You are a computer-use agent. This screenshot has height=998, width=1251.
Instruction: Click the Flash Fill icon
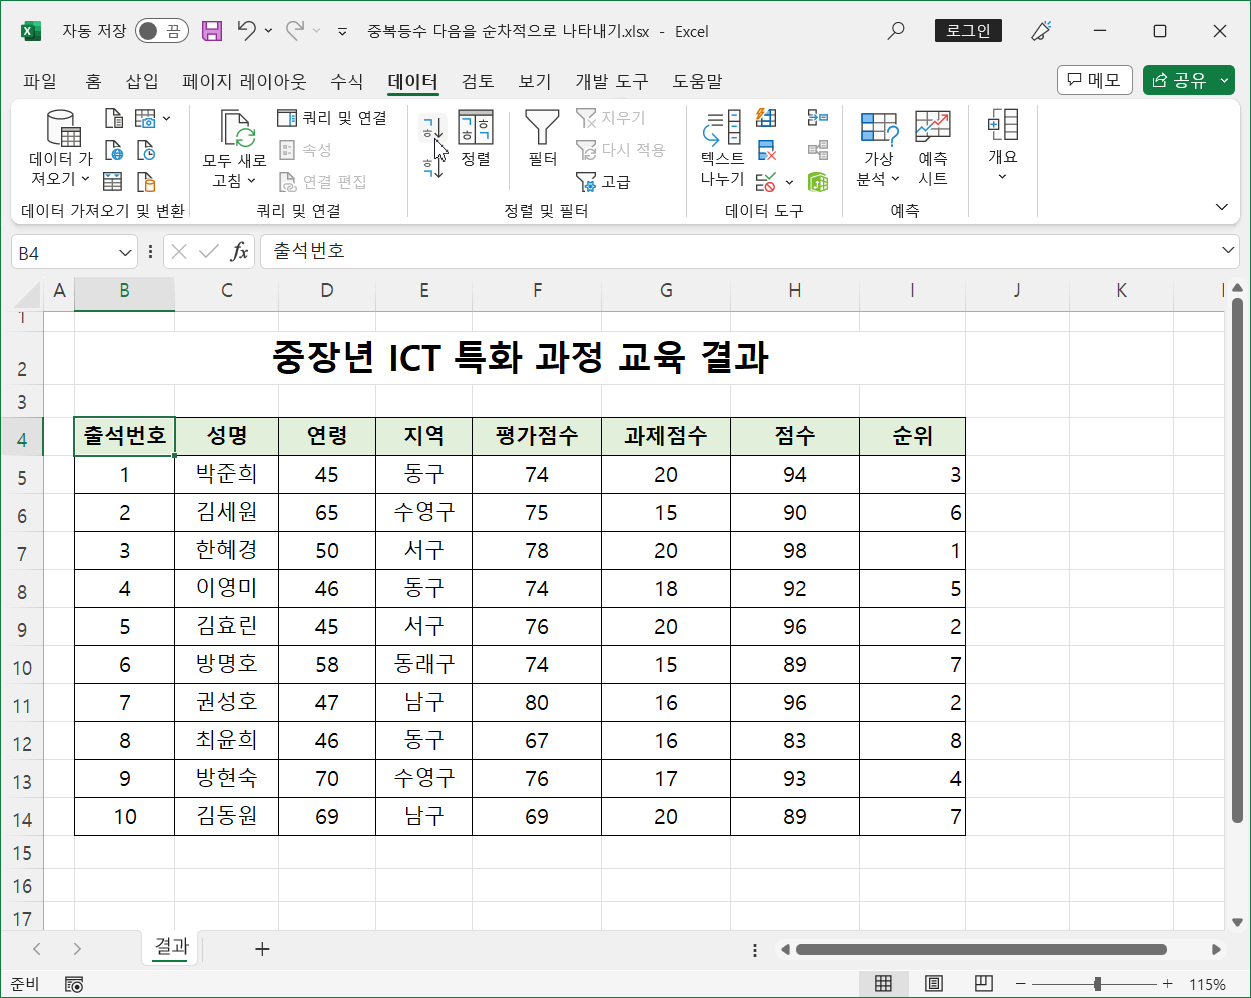[x=766, y=118]
